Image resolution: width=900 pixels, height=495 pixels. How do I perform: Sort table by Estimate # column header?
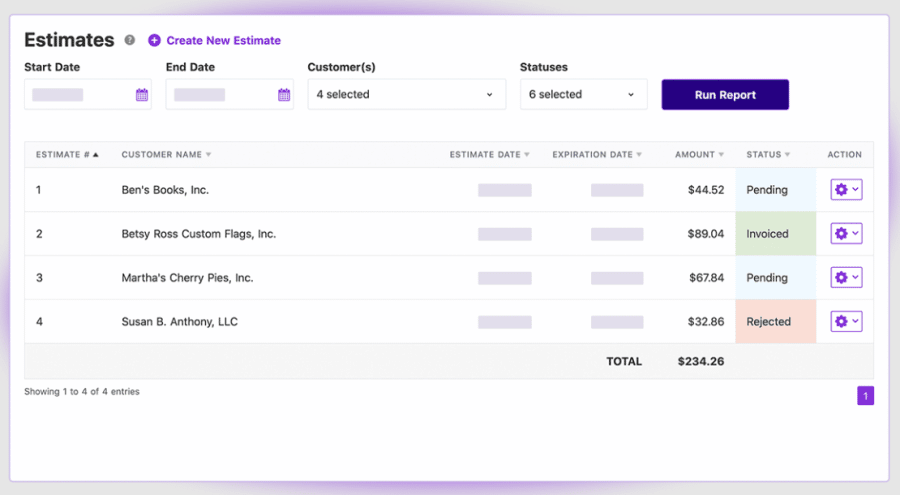[67, 154]
